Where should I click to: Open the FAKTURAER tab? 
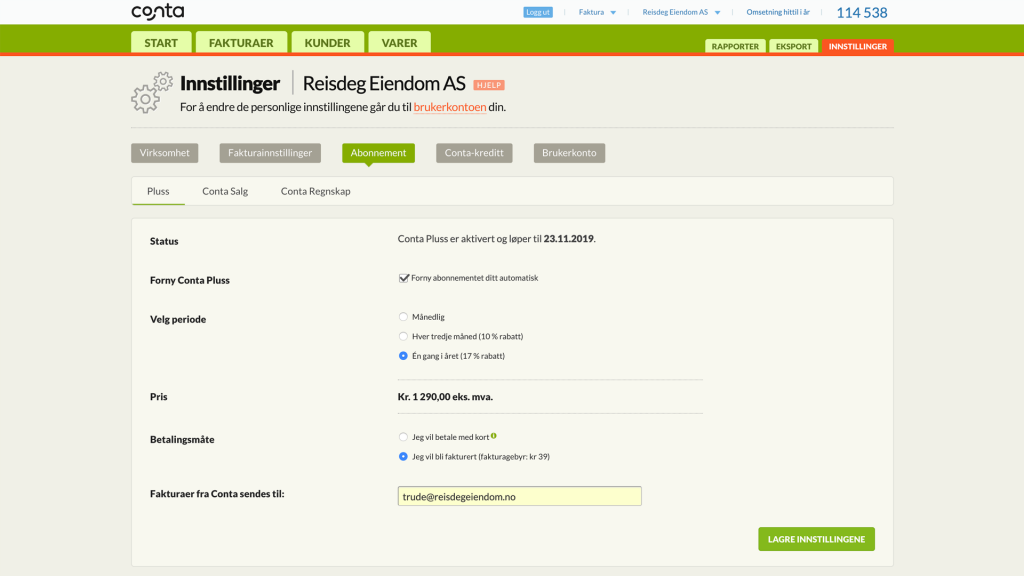[241, 42]
